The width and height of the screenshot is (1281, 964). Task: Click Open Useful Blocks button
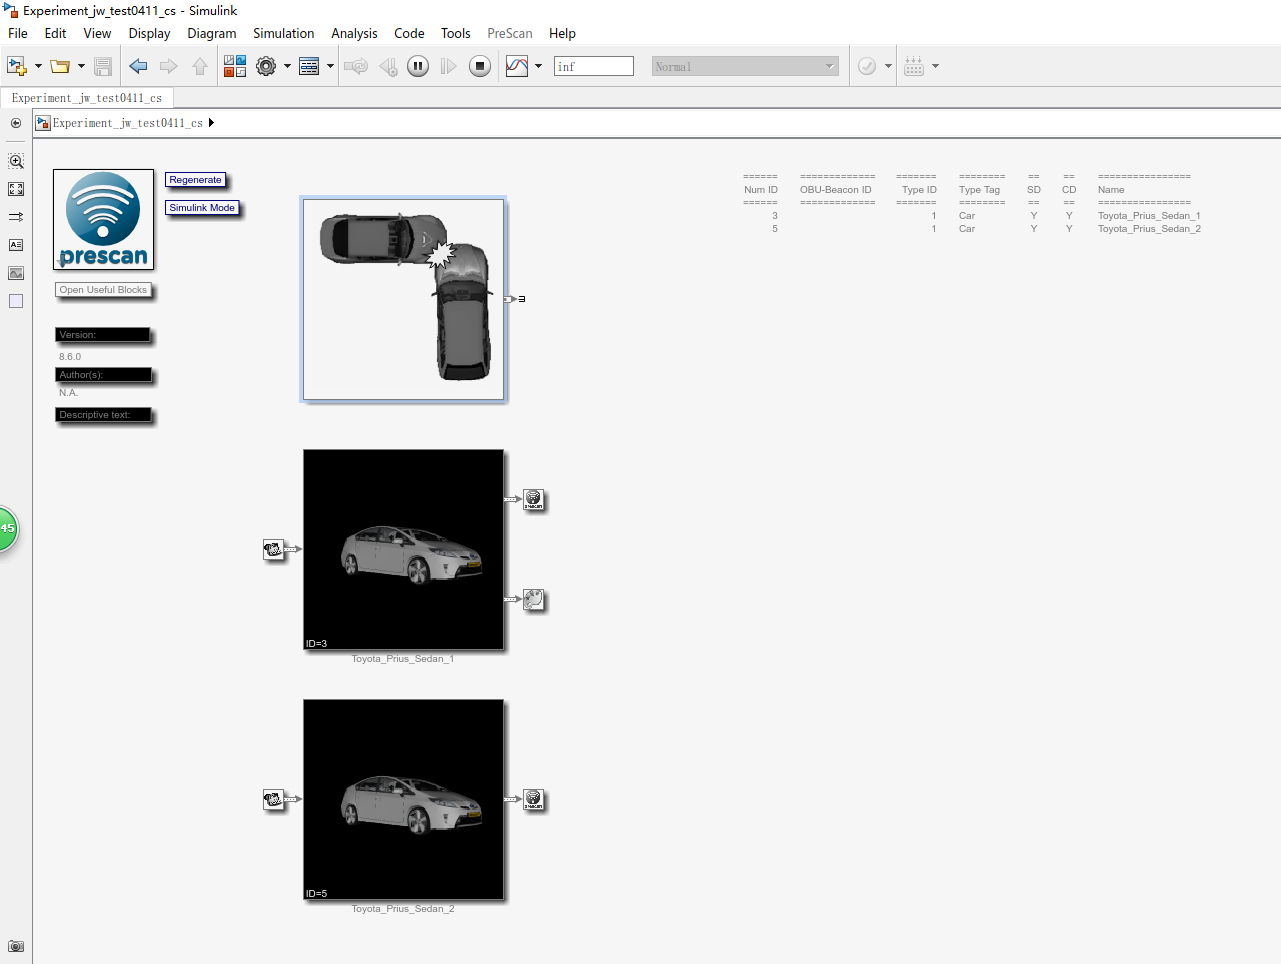(x=103, y=290)
